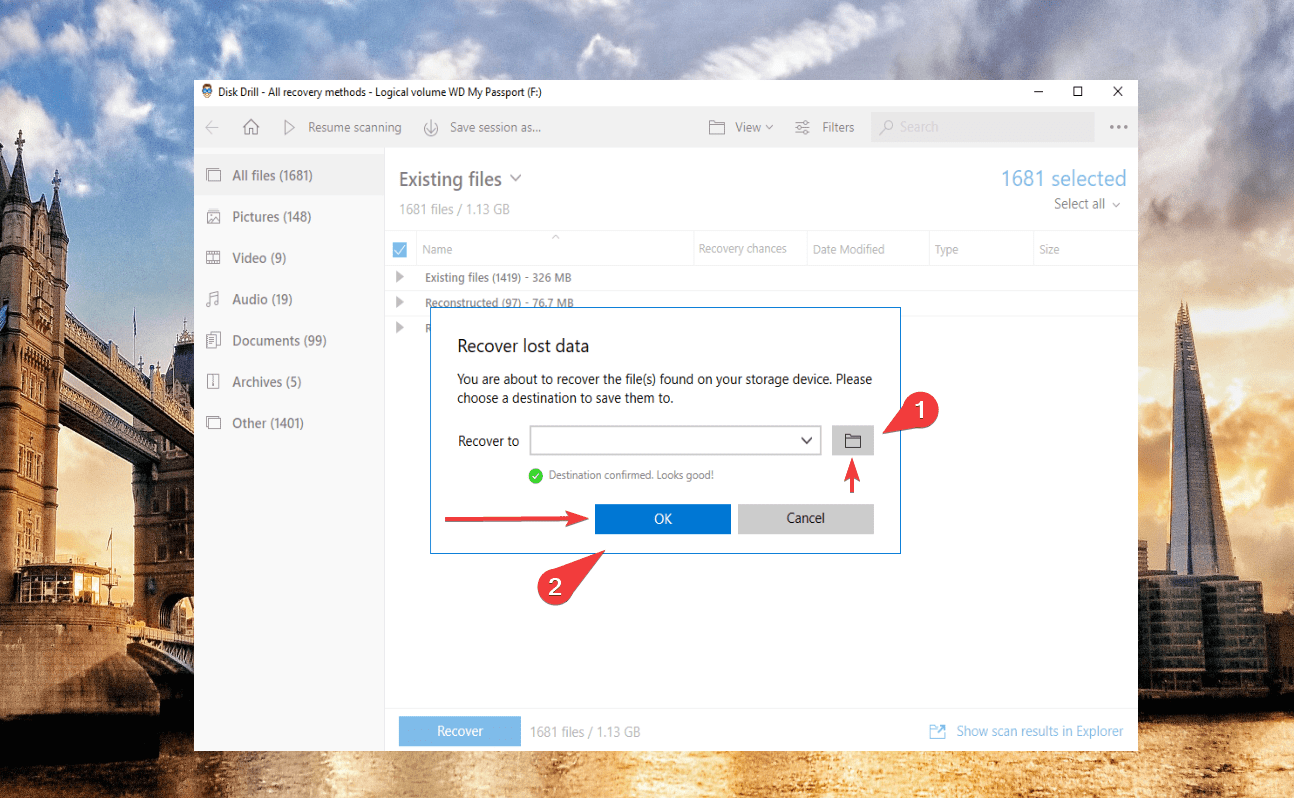Click the browse folder button
Image resolution: width=1294 pixels, height=798 pixels.
tap(853, 441)
